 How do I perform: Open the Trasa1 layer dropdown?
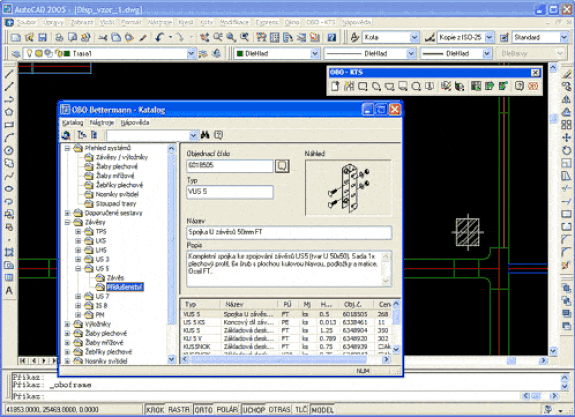click(191, 54)
